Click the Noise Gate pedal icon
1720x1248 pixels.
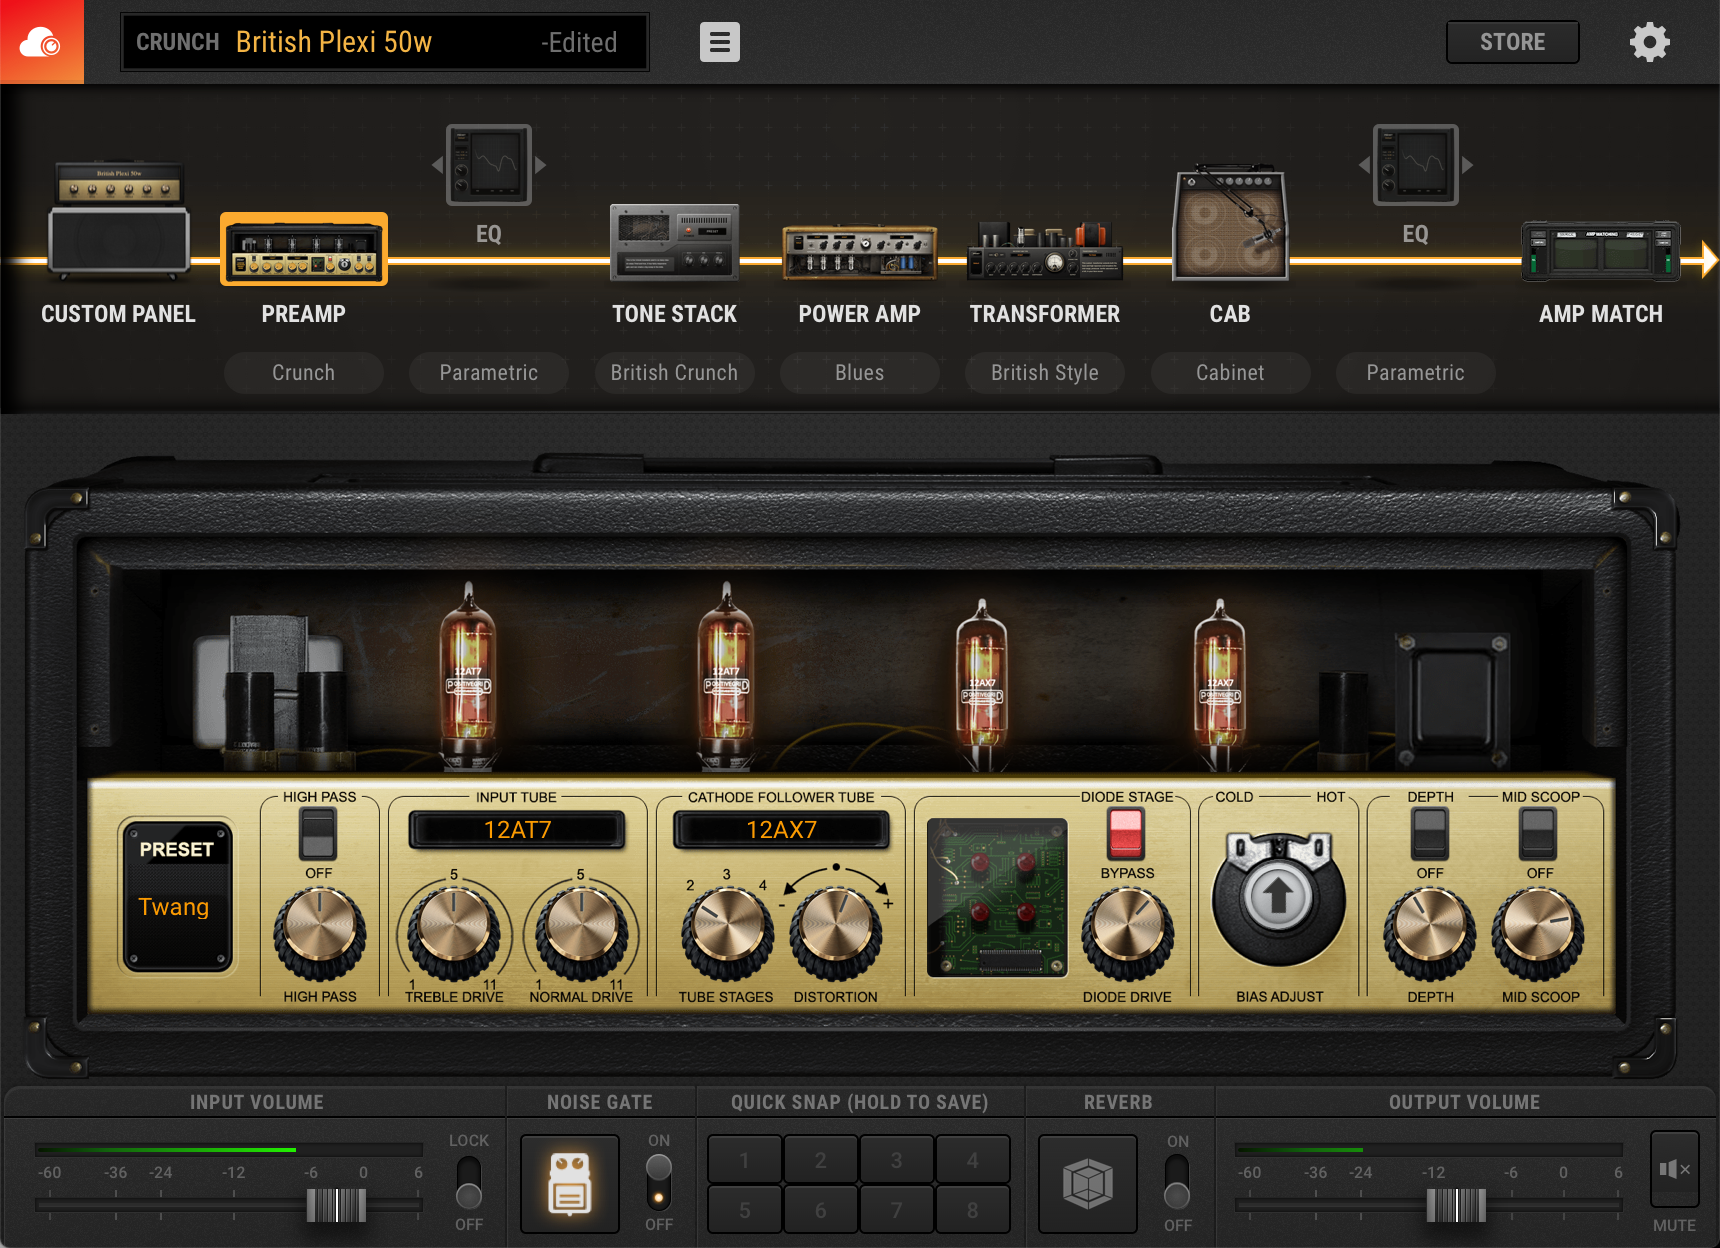tap(569, 1183)
